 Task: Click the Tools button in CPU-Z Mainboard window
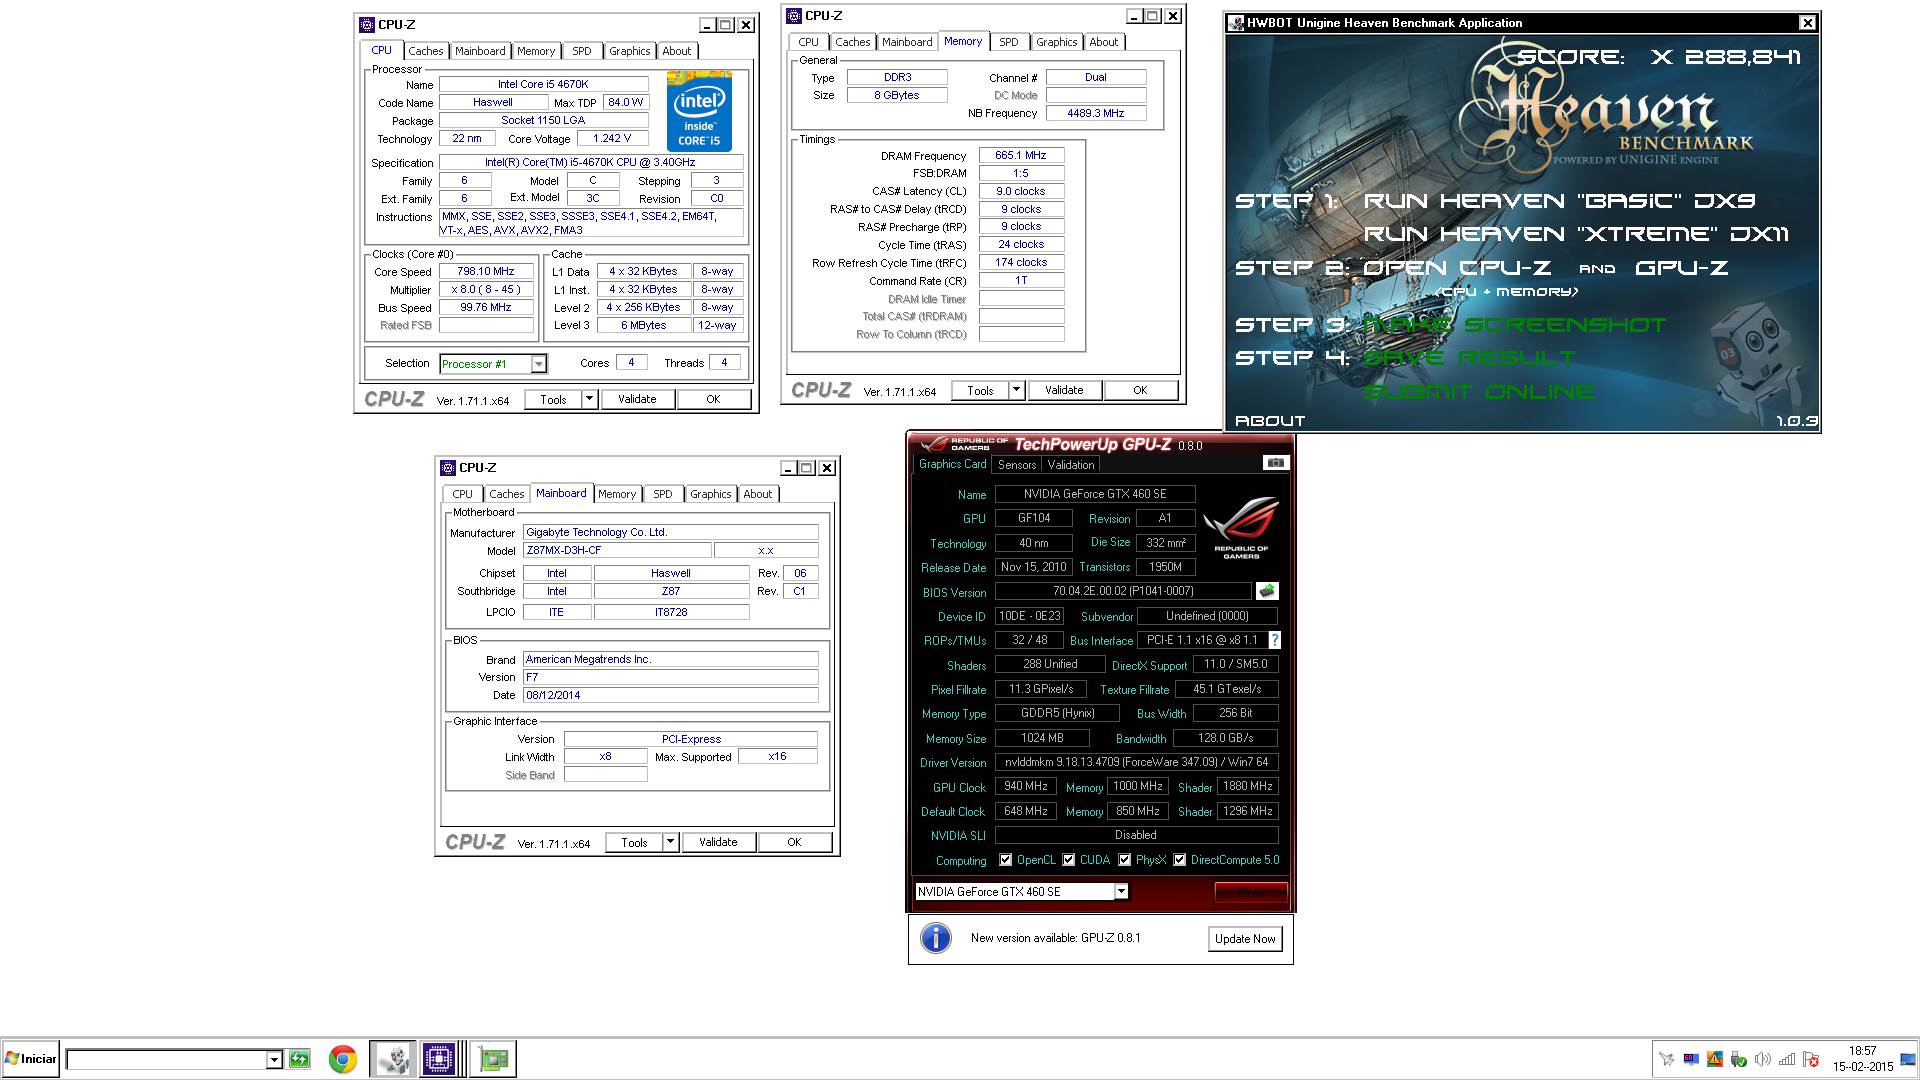click(x=634, y=842)
